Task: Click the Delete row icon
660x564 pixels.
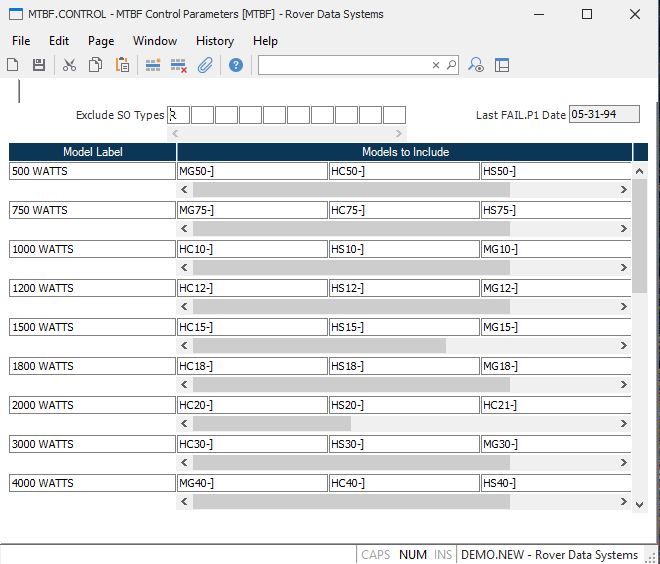Action: click(x=179, y=65)
